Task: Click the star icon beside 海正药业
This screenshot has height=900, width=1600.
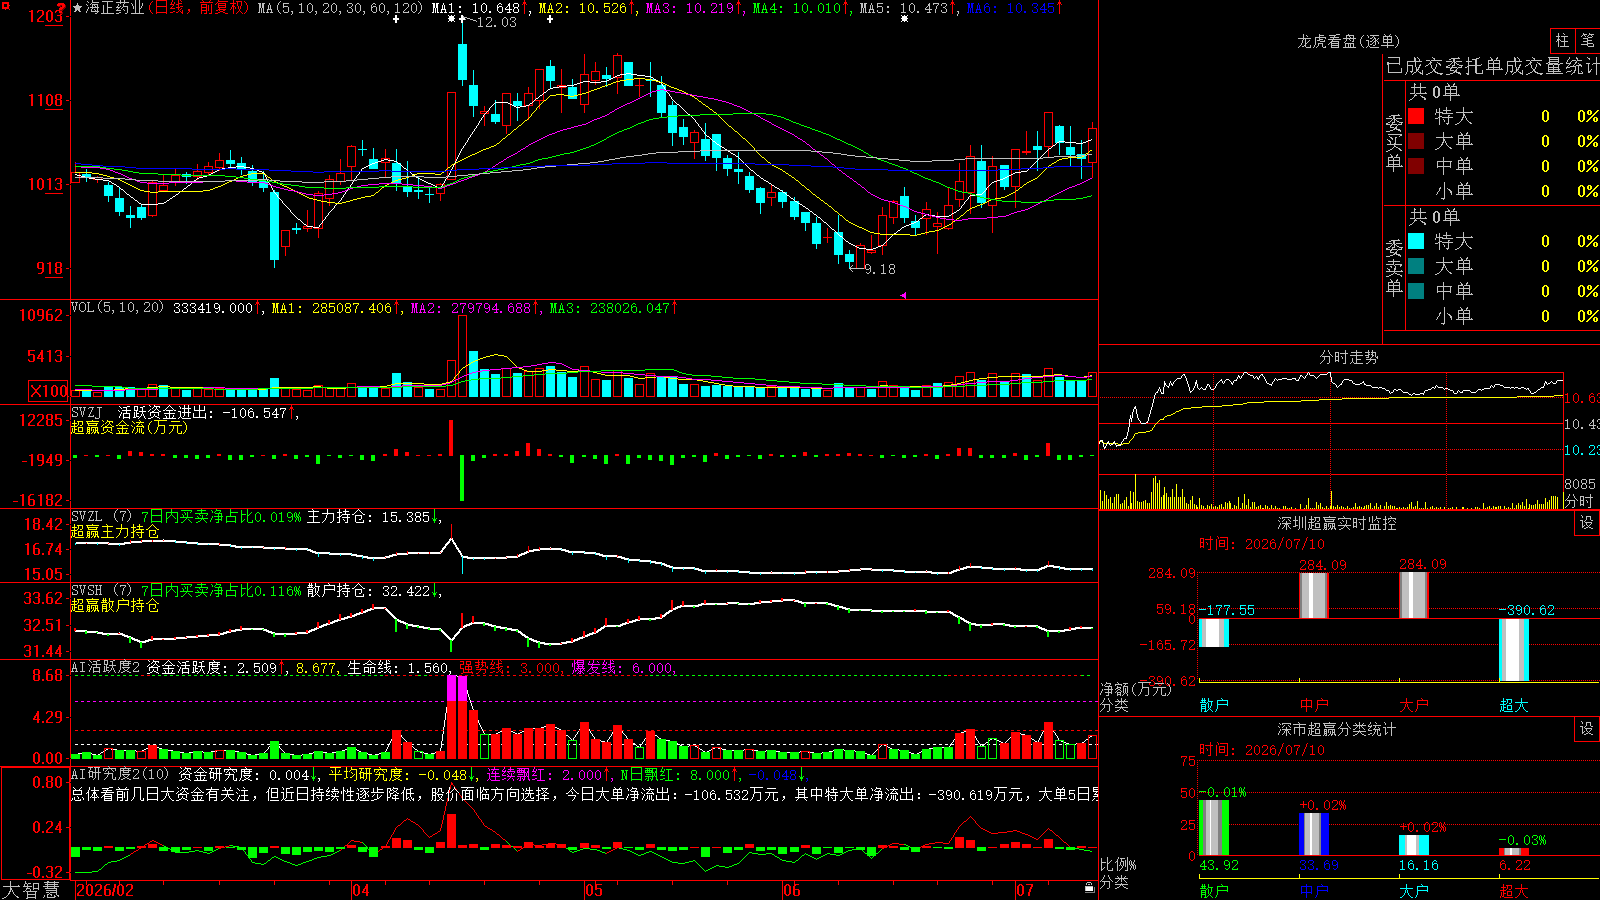Action: click(78, 8)
